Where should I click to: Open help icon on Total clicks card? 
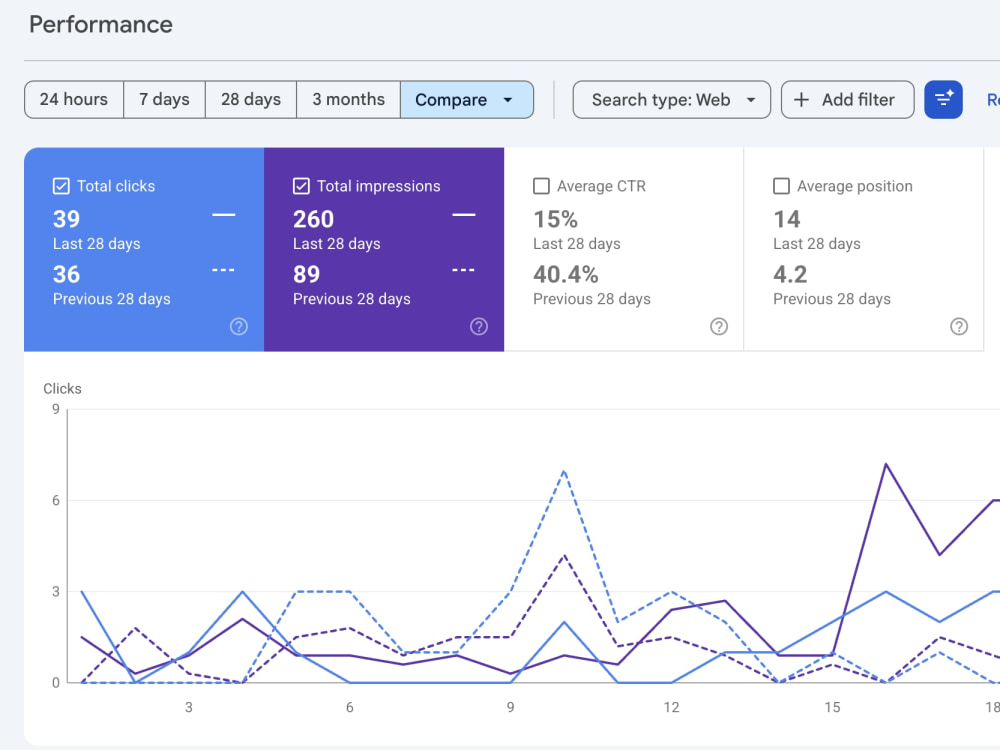[x=239, y=327]
